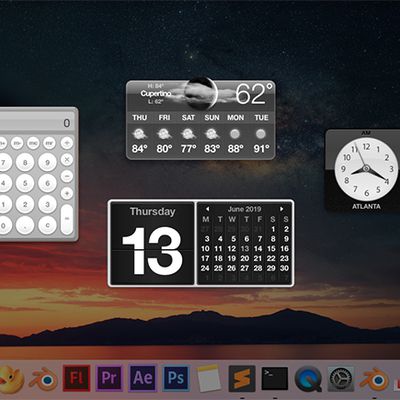Click the calculator m- memory key
The width and height of the screenshot is (400, 400).
17,143
